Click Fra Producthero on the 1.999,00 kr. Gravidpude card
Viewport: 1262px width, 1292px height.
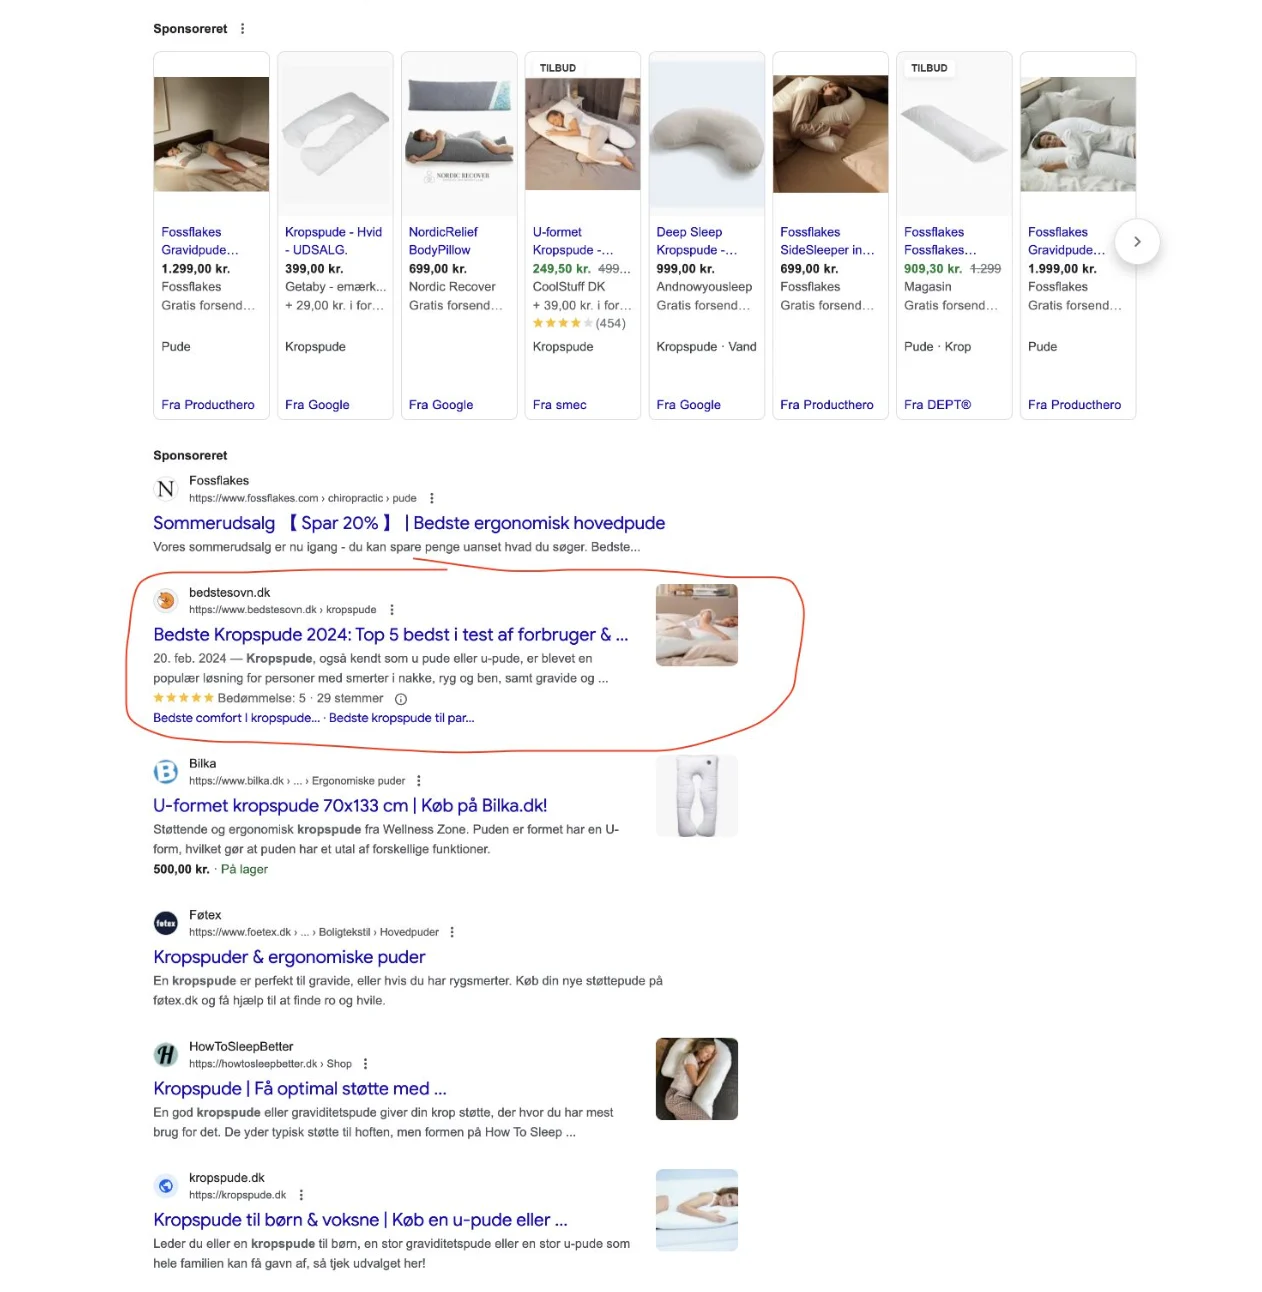pos(1075,405)
